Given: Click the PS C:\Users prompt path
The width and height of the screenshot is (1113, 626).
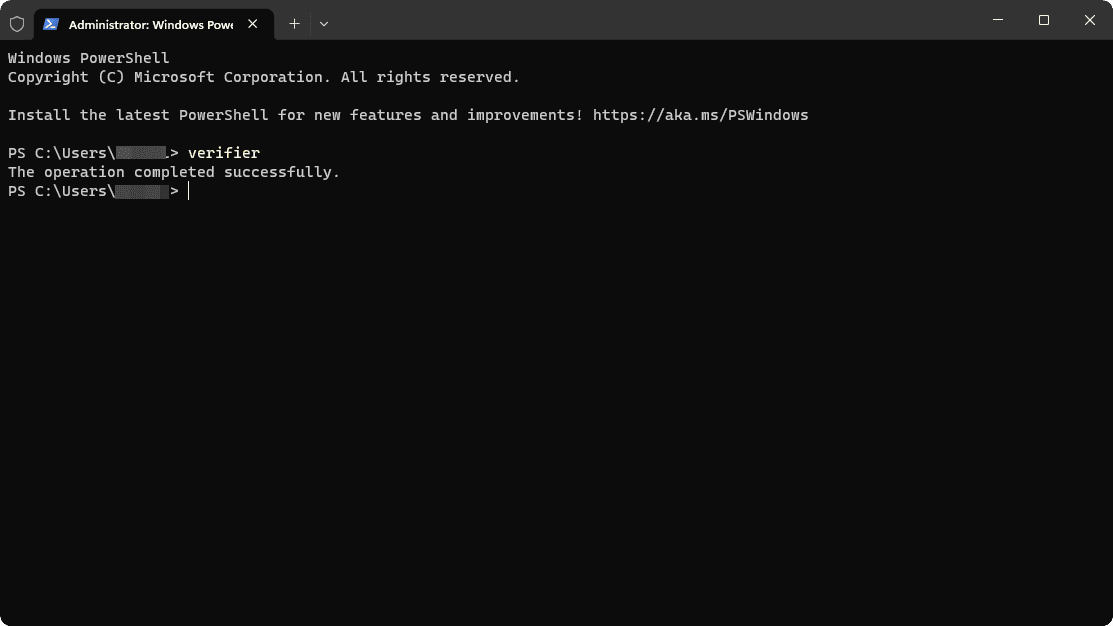Looking at the screenshot, I should click(60, 152).
